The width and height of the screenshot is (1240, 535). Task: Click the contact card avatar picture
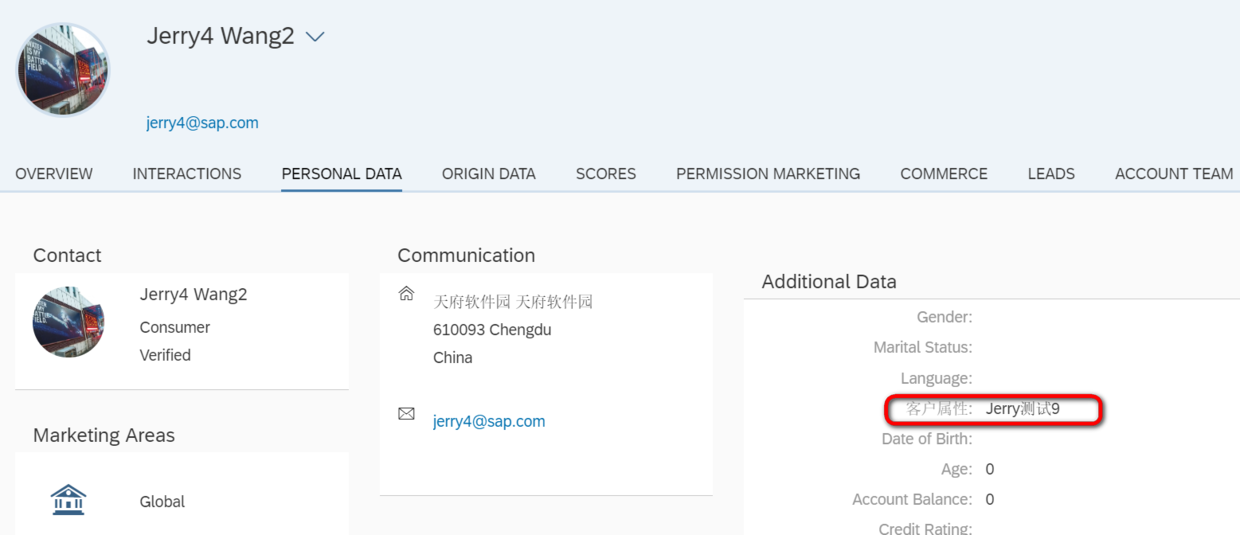coord(69,322)
